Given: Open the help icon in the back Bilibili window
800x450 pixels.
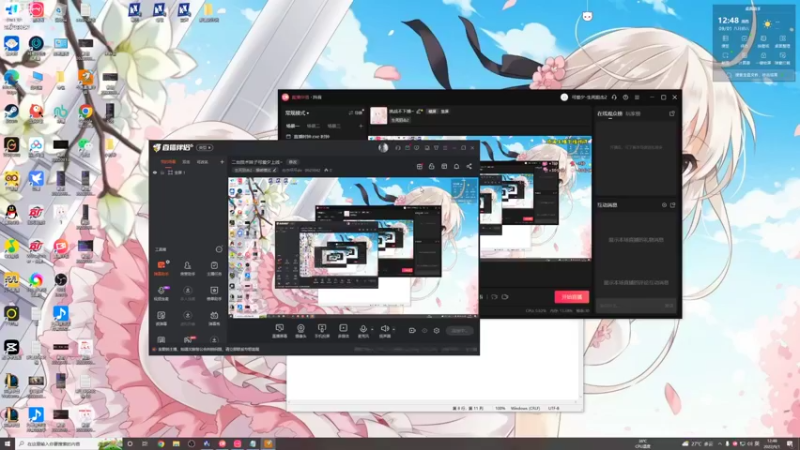Looking at the screenshot, I should coord(626,97).
